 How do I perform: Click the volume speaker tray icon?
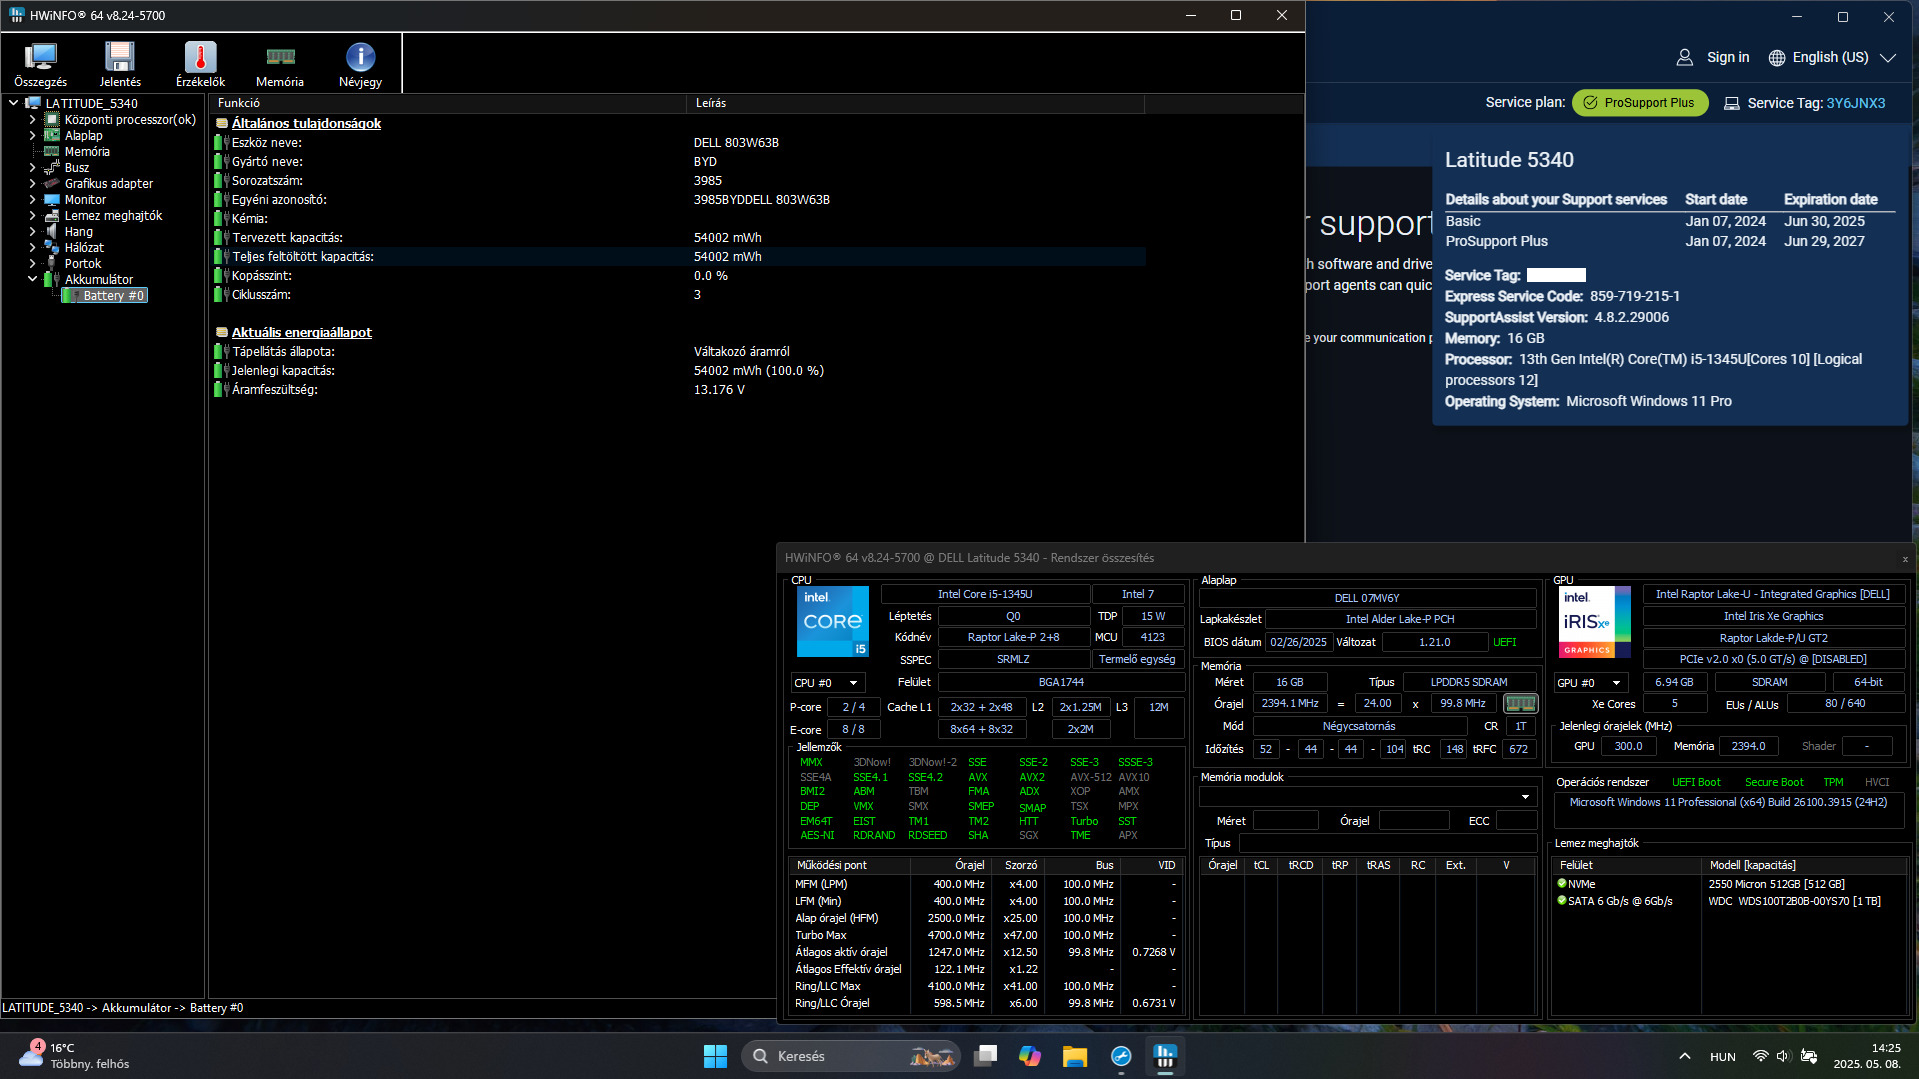tap(1783, 1056)
